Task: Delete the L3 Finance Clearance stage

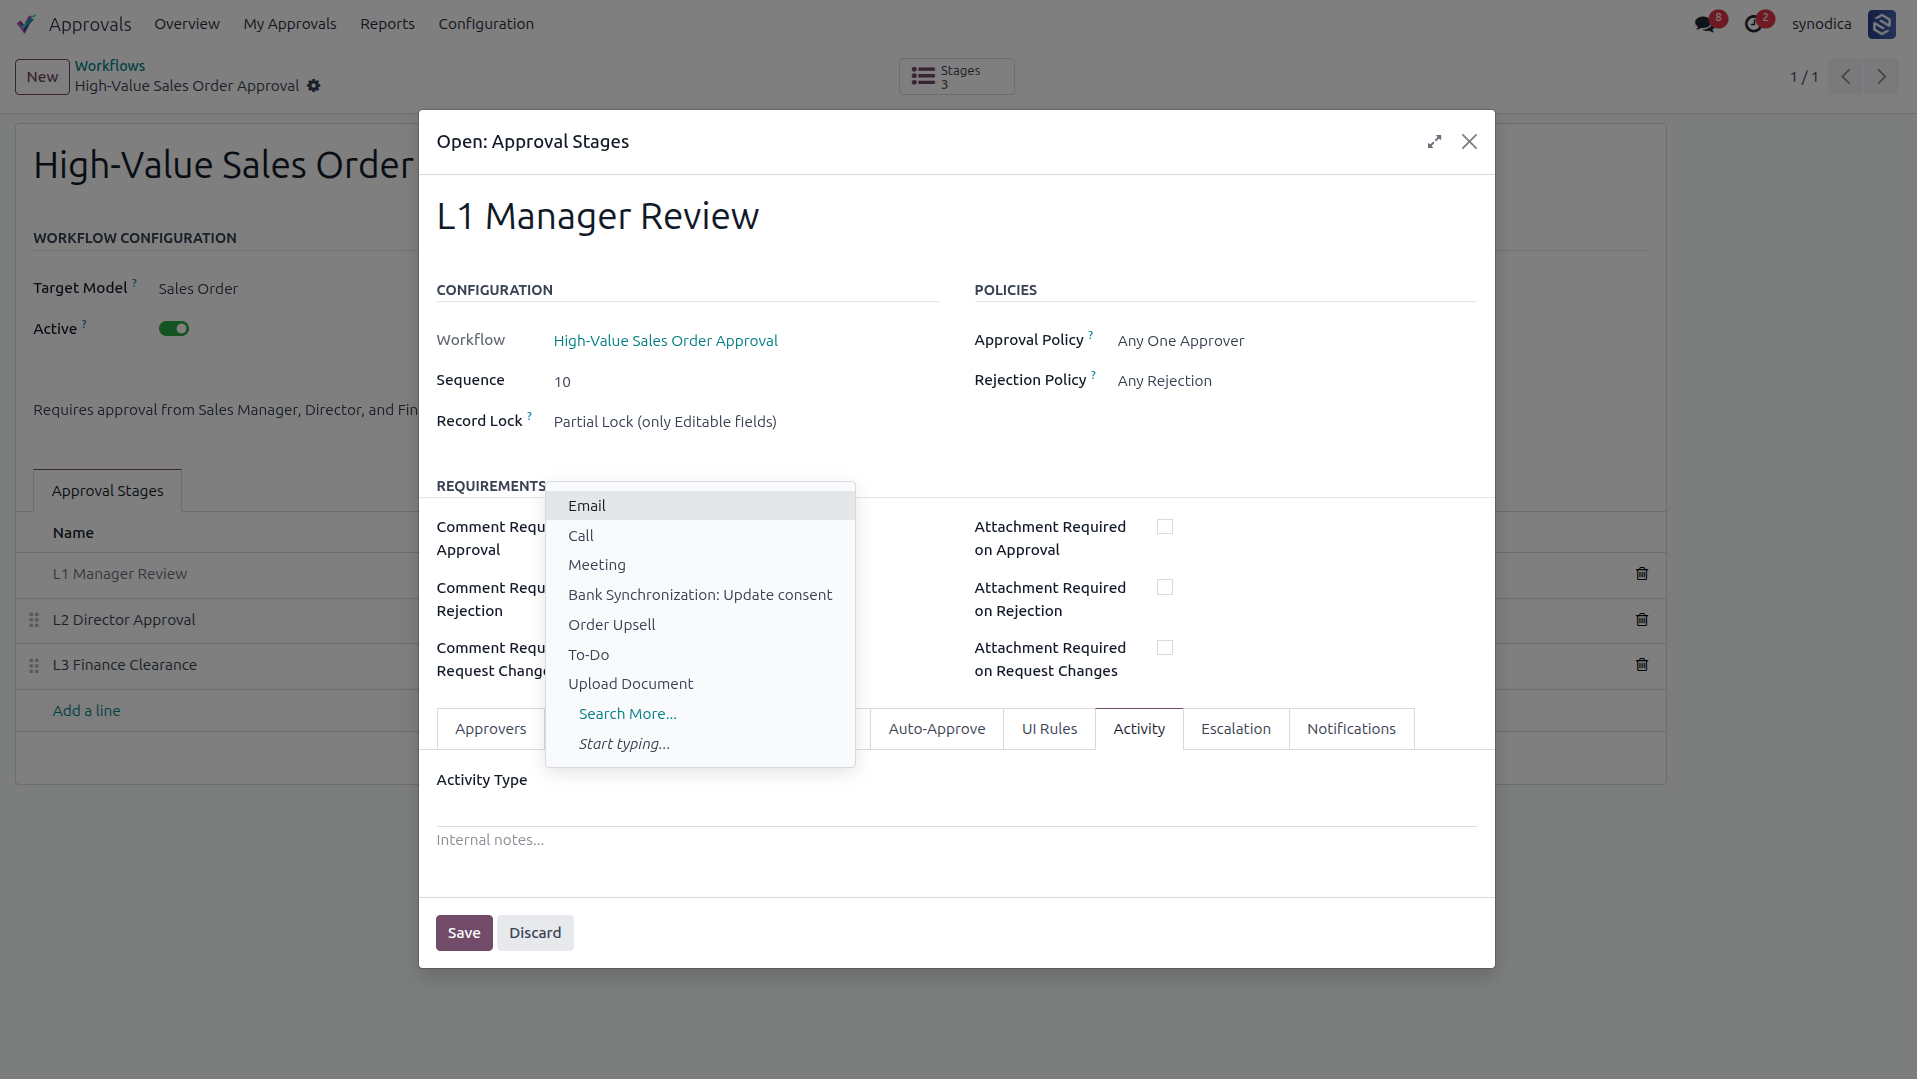Action: tap(1641, 665)
